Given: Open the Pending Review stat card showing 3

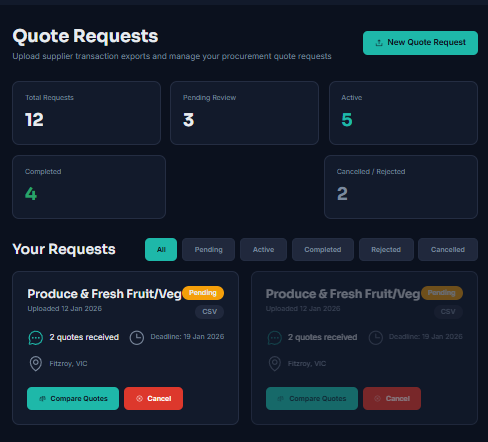Looking at the screenshot, I should [244, 113].
